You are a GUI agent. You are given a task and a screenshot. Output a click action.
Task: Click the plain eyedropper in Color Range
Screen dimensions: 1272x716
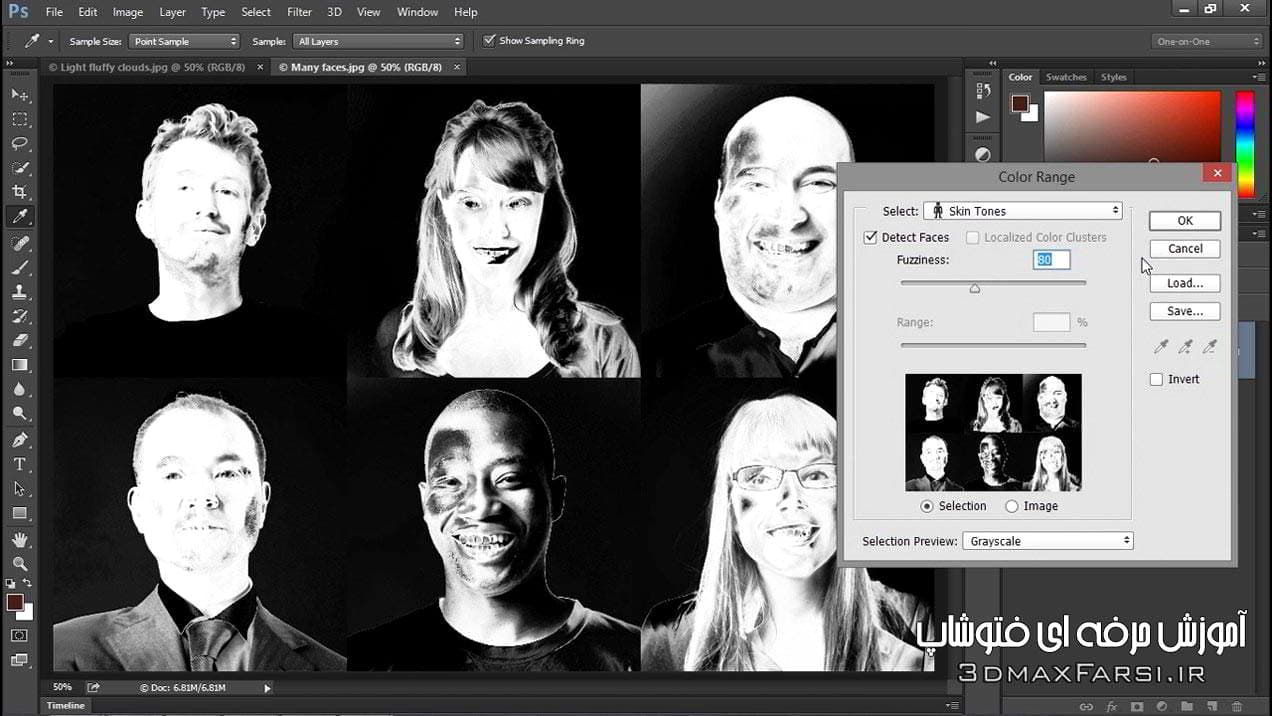pos(1161,347)
